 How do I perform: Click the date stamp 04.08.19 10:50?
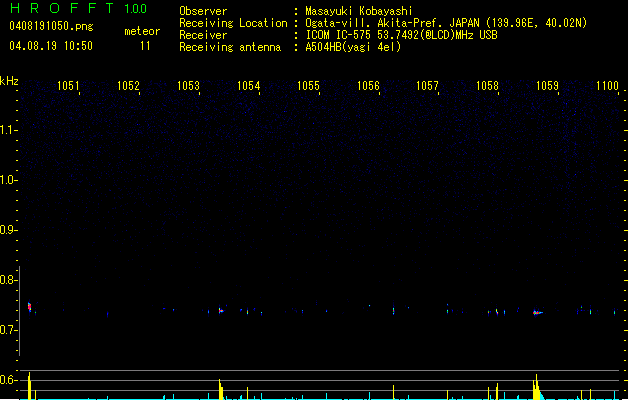(x=51, y=46)
